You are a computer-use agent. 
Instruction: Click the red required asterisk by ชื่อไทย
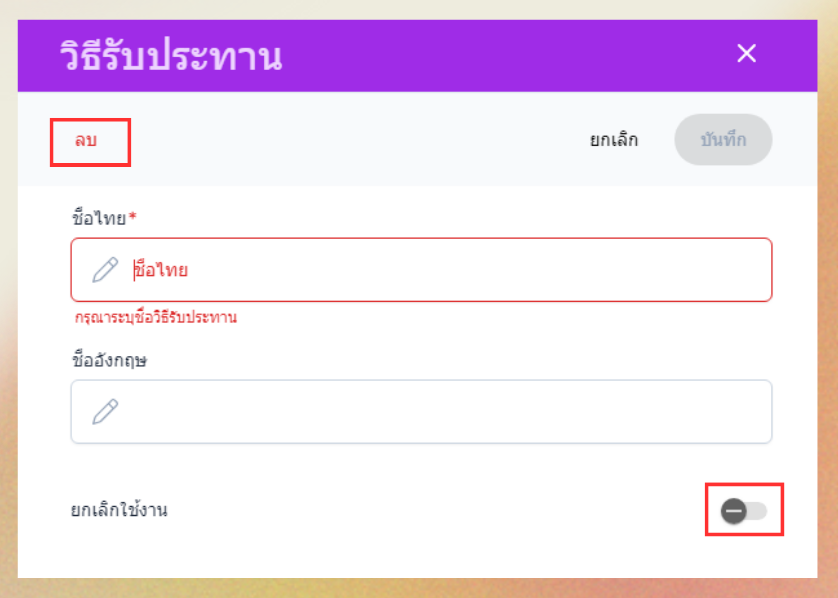click(132, 217)
